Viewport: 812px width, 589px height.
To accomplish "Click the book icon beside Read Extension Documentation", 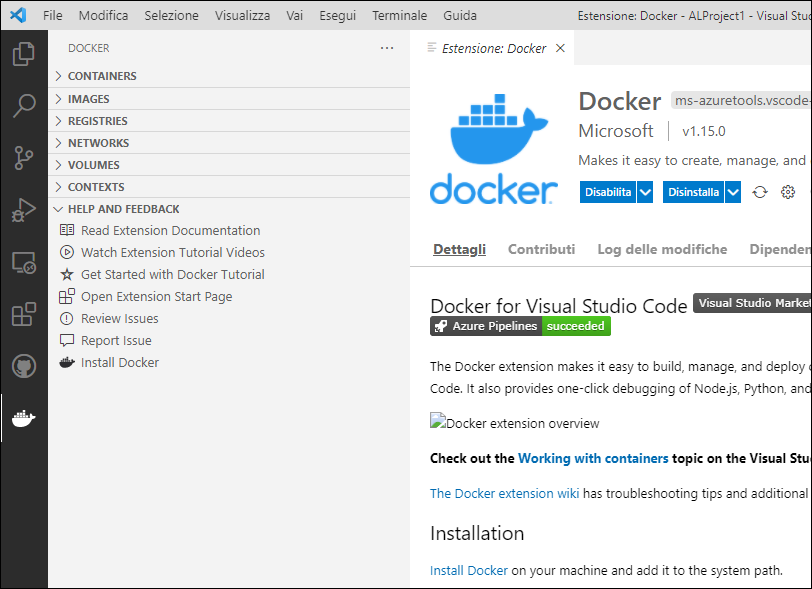I will (67, 230).
